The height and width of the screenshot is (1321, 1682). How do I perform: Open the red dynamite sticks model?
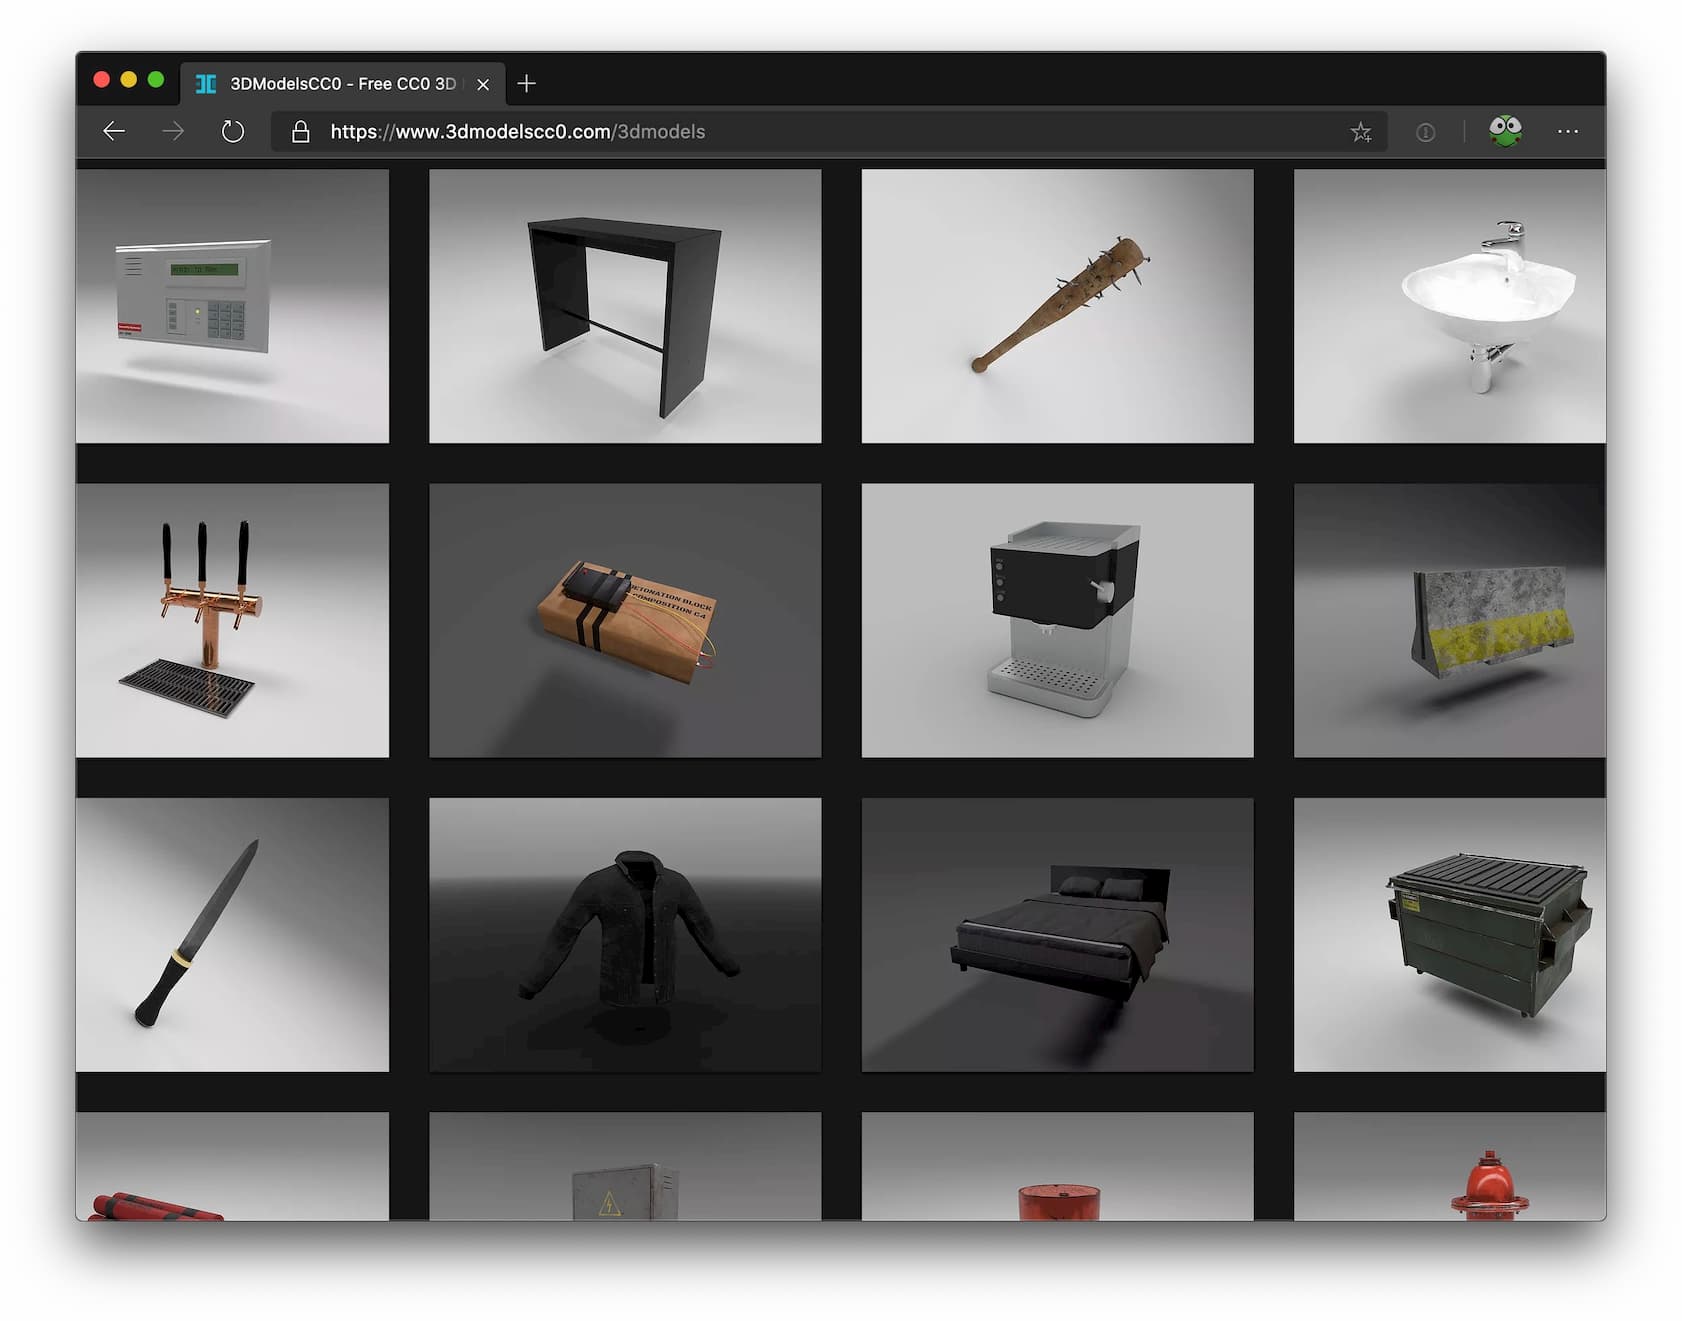[x=232, y=1166]
